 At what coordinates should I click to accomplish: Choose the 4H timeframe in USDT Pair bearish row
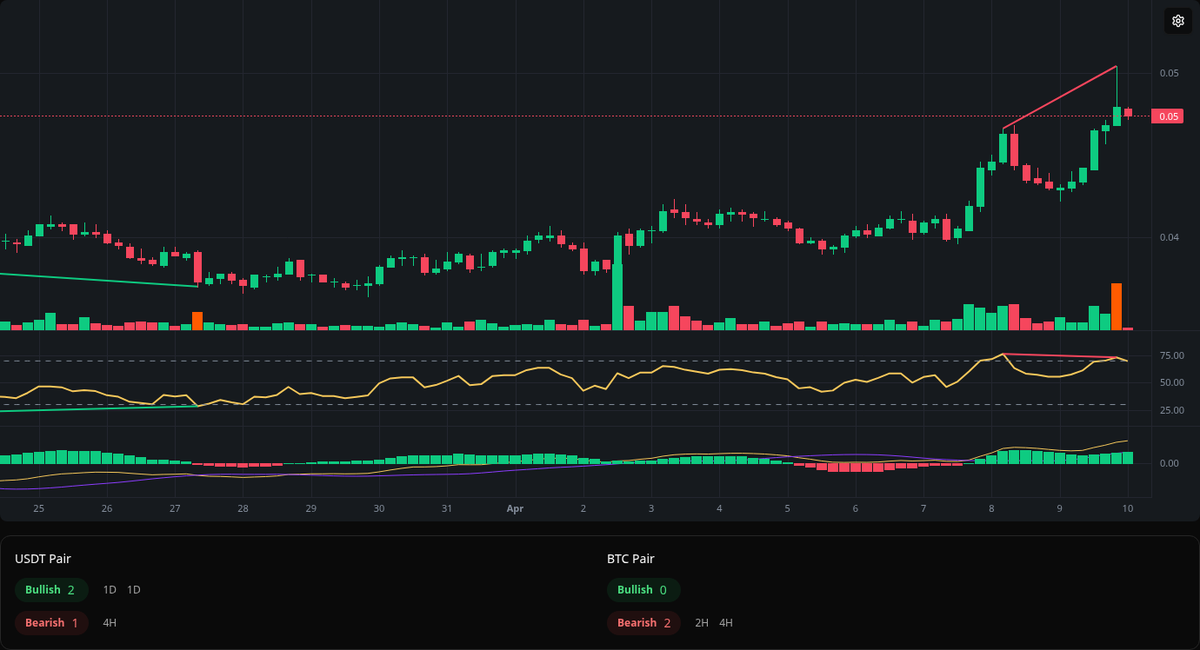point(110,623)
